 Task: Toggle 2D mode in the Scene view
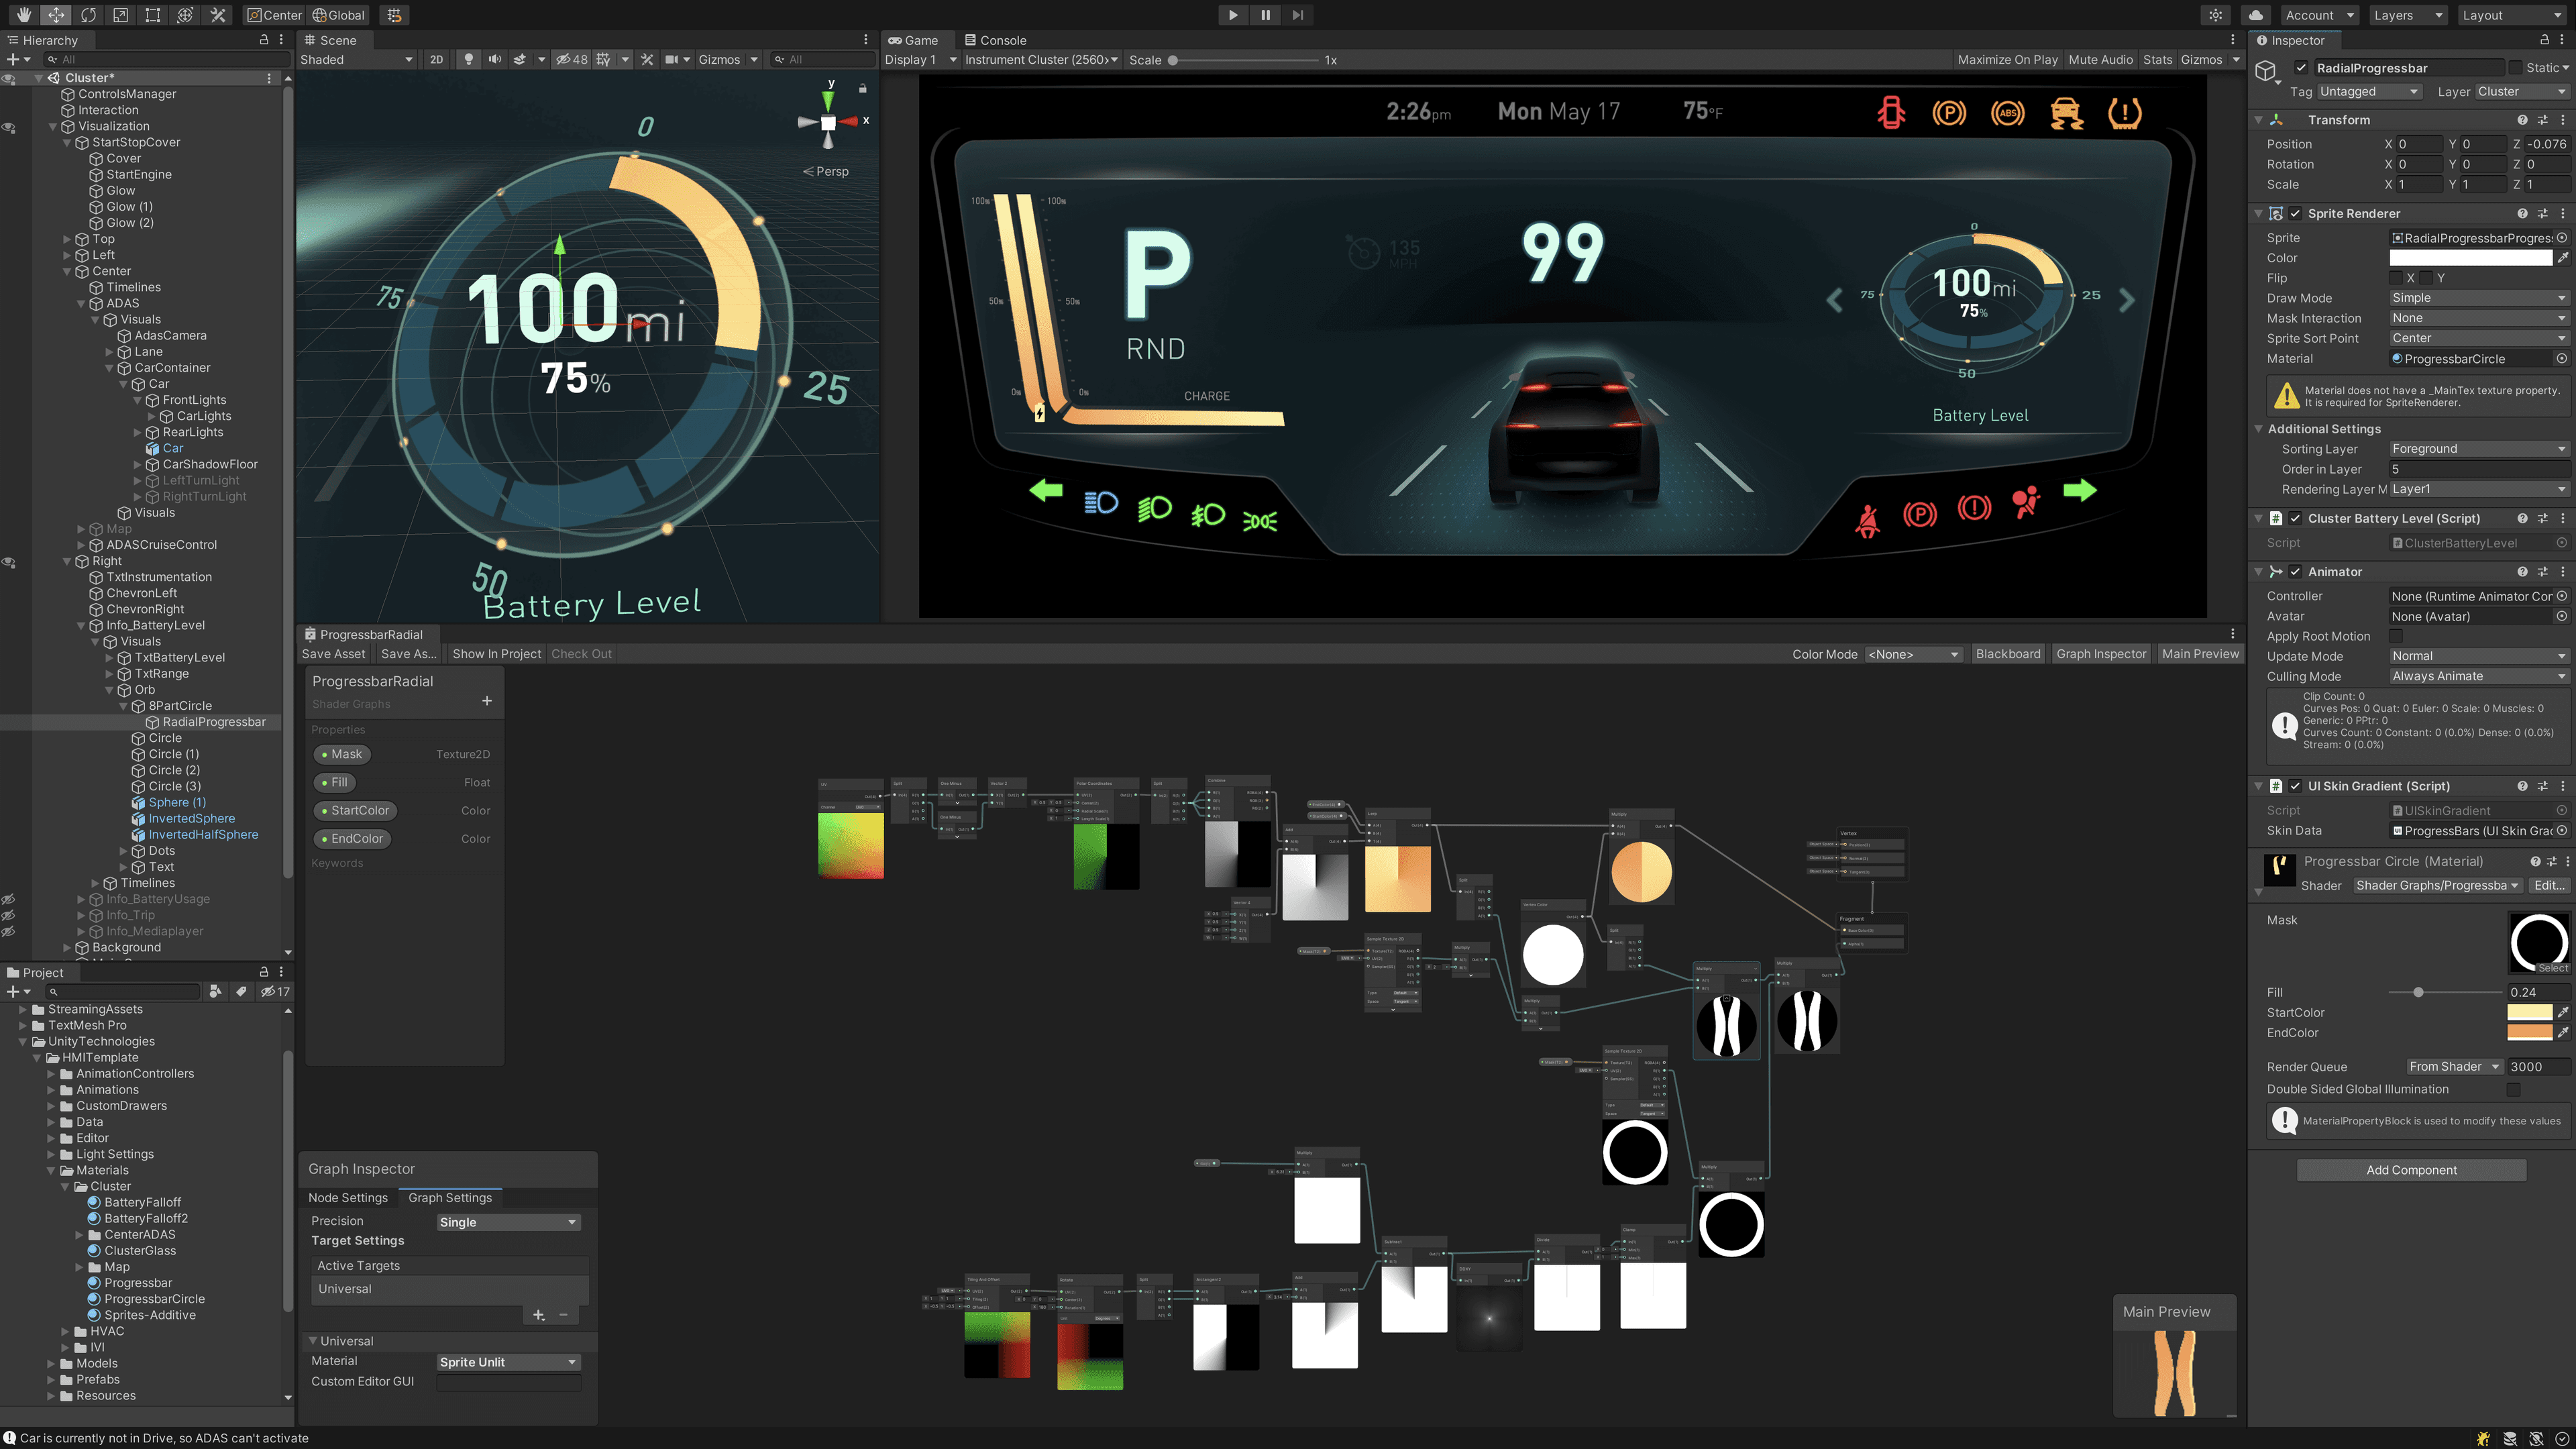click(x=436, y=59)
